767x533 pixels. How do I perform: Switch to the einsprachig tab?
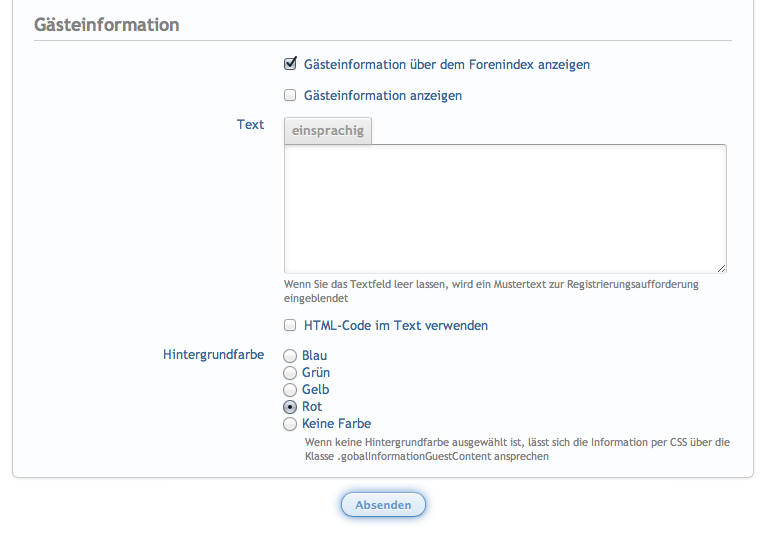click(x=328, y=131)
